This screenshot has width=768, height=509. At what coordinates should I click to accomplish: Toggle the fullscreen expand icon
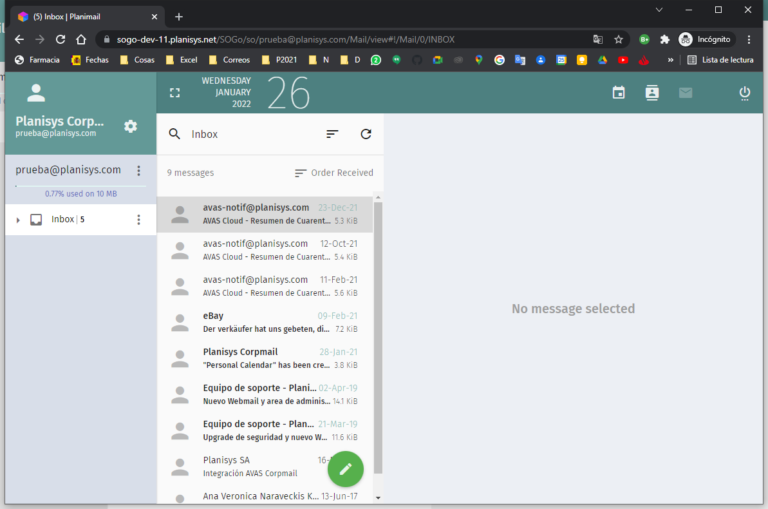coord(175,93)
